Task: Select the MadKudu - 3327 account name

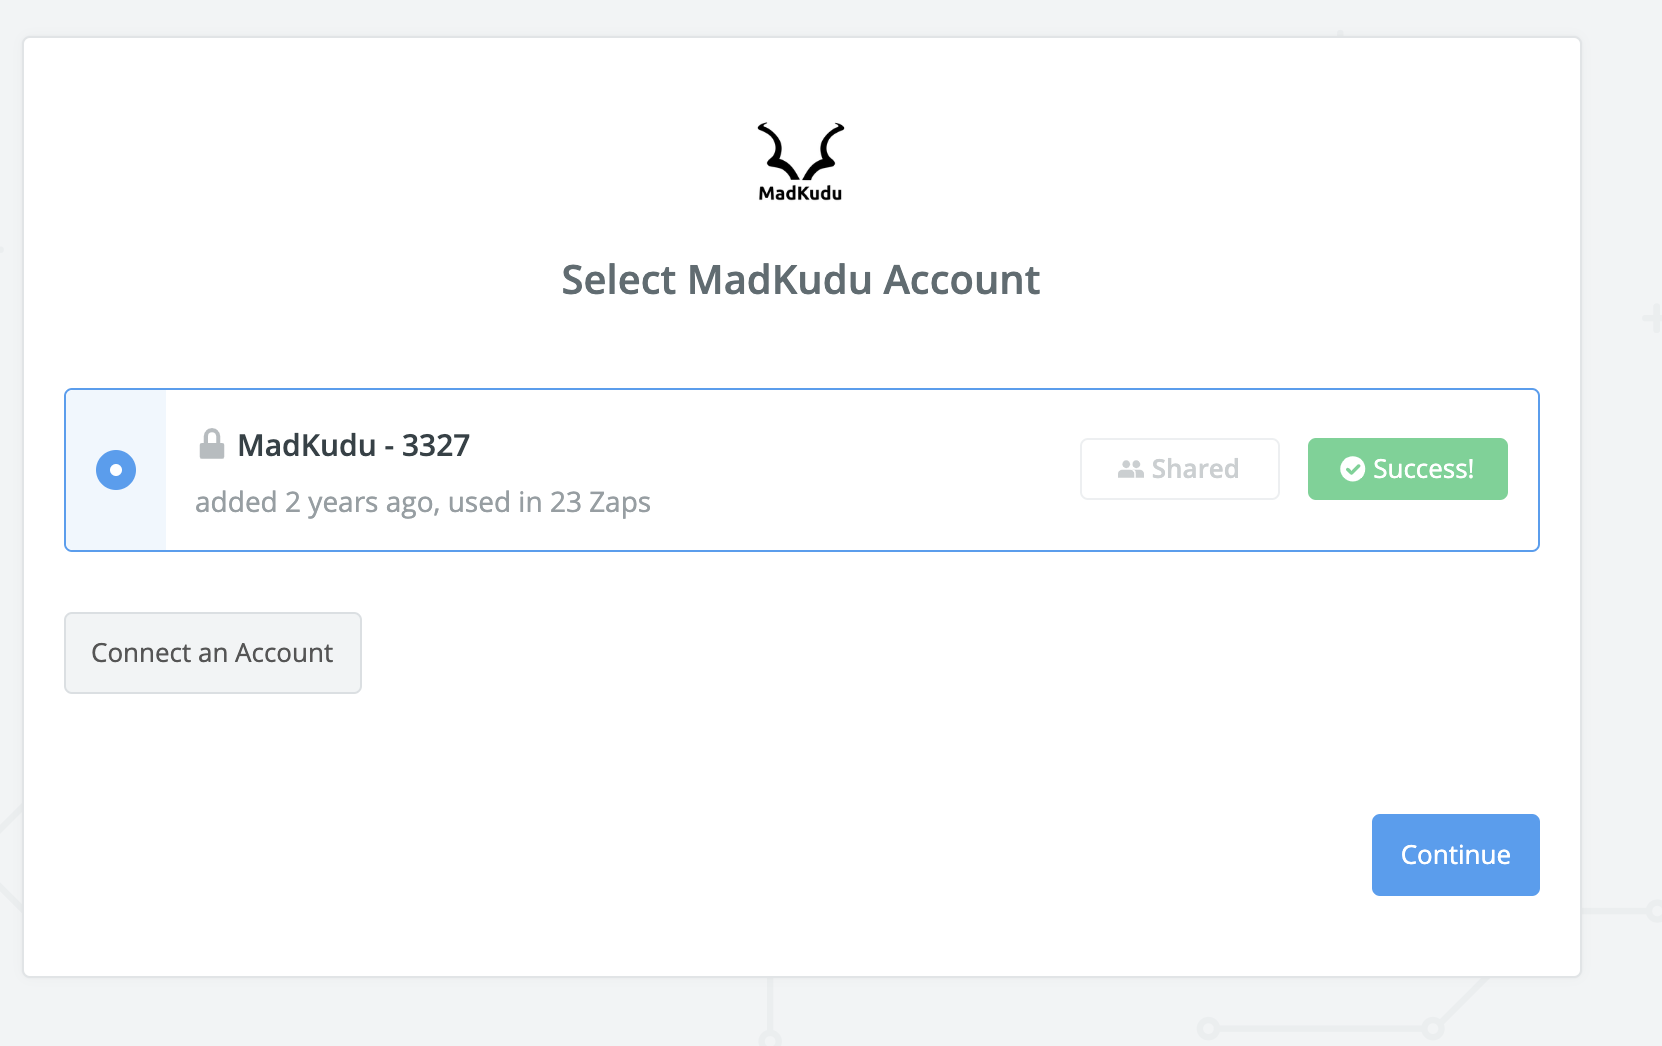Action: [x=353, y=445]
